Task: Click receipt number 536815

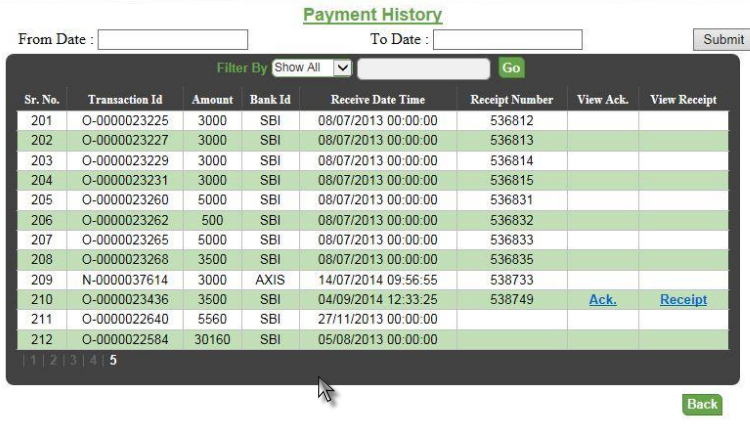Action: (x=512, y=180)
